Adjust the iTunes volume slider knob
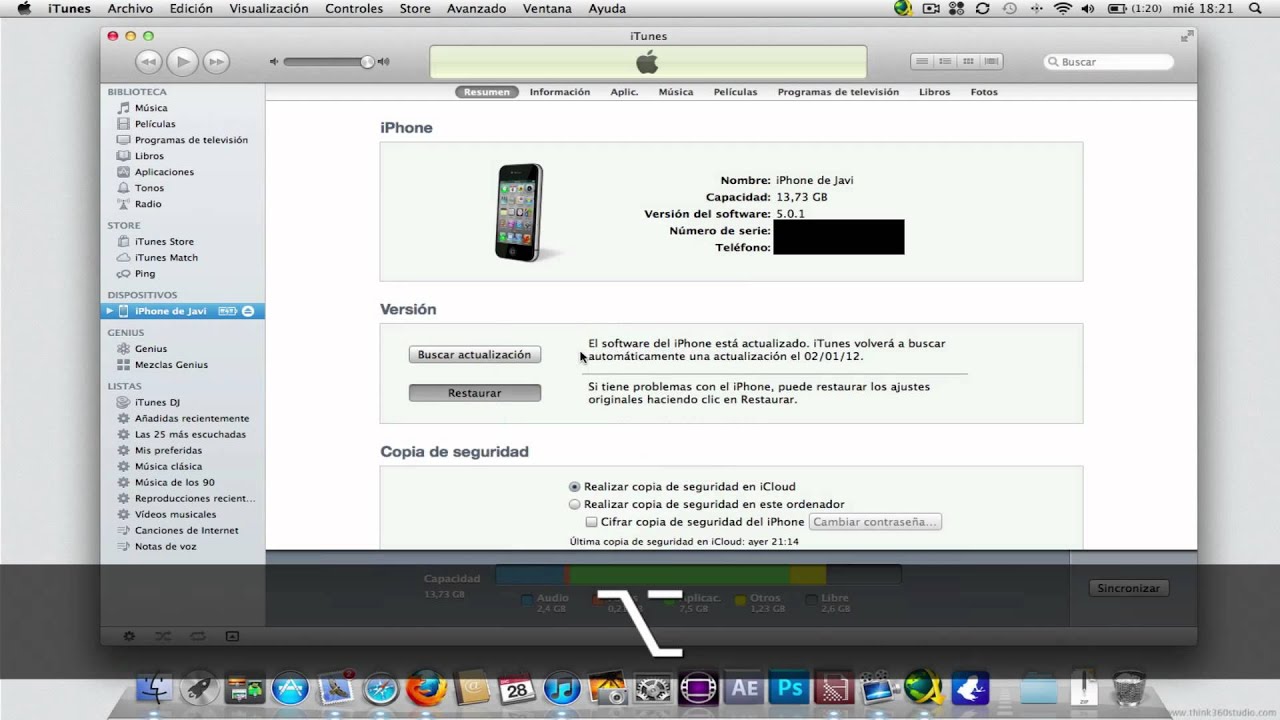1280x720 pixels. [367, 62]
